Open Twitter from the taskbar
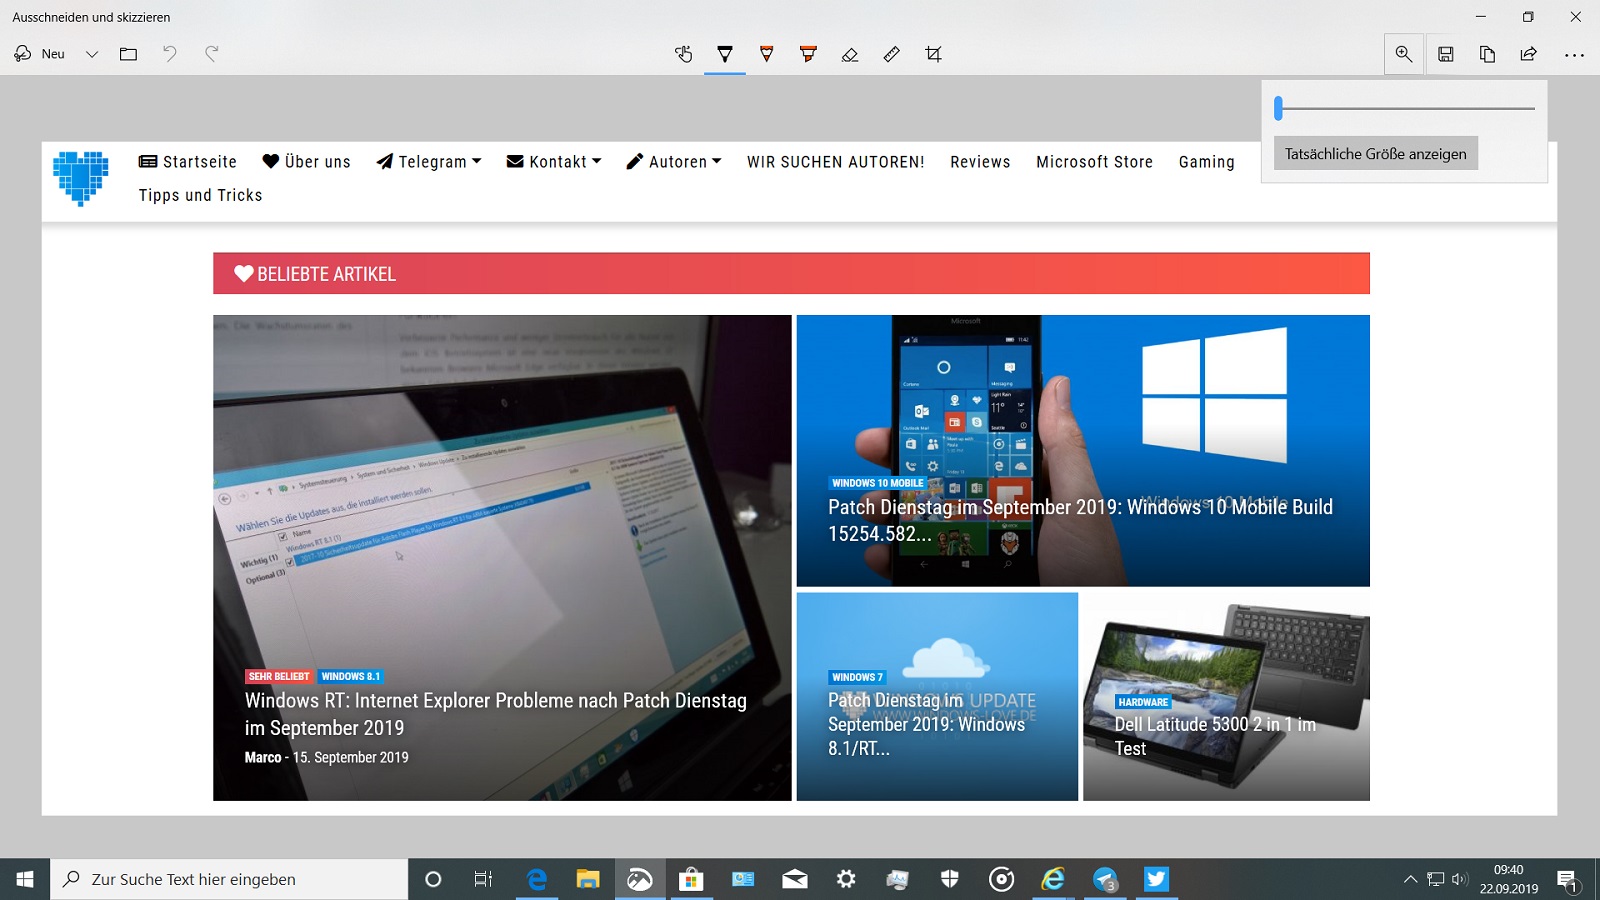Image resolution: width=1600 pixels, height=900 pixels. (x=1156, y=879)
